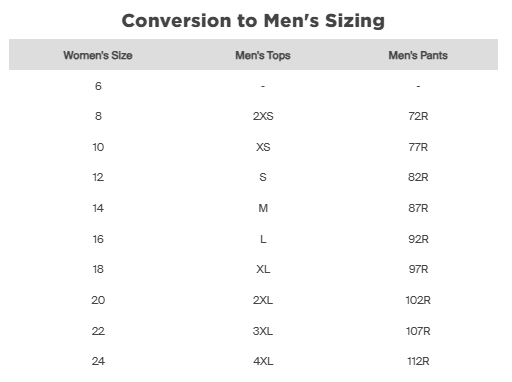Click the 102R men's pants value
The width and height of the screenshot is (512, 382).
pos(418,300)
